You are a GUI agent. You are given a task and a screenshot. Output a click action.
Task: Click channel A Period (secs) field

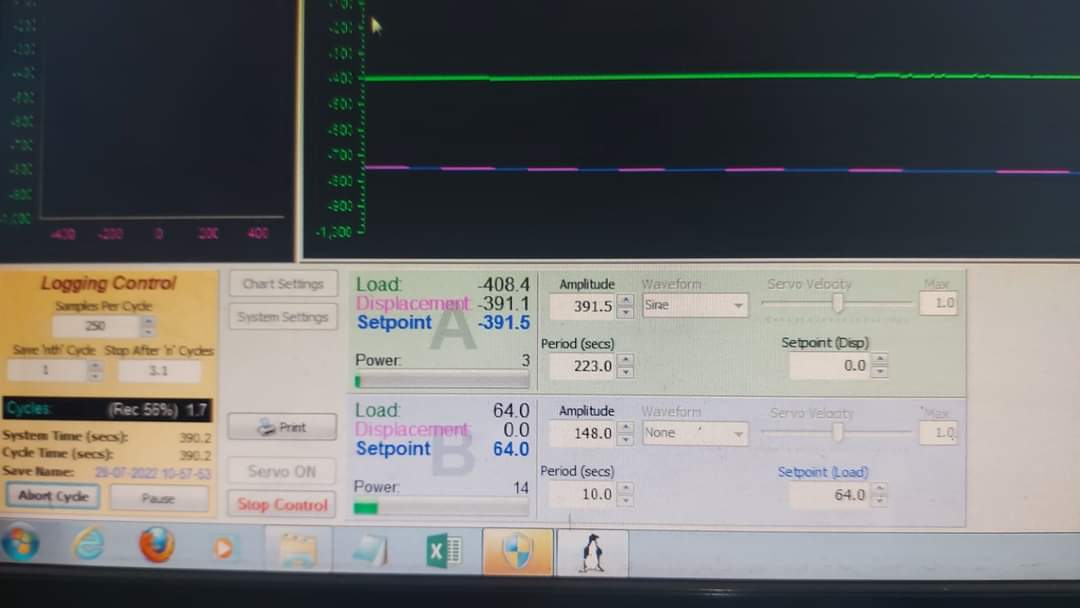coord(582,367)
